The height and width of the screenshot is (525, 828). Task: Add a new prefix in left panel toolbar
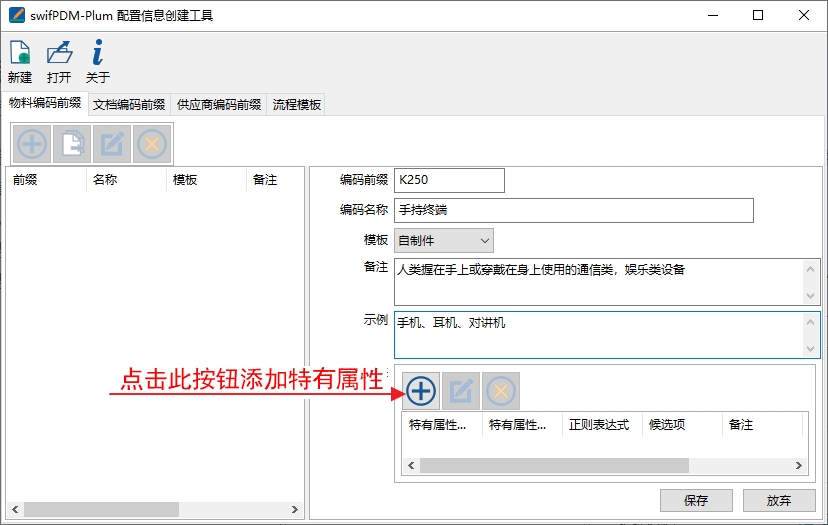tap(32, 144)
